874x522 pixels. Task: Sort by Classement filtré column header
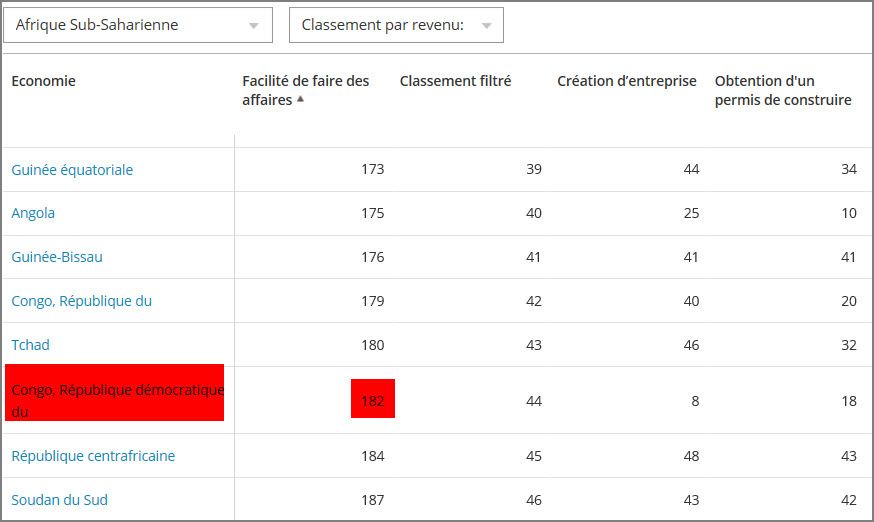click(x=455, y=81)
